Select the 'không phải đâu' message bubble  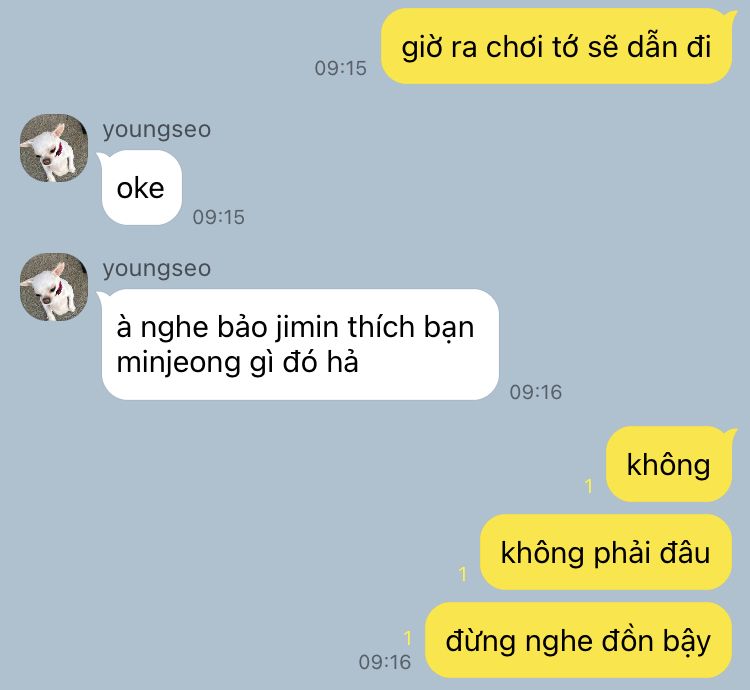coord(606,552)
